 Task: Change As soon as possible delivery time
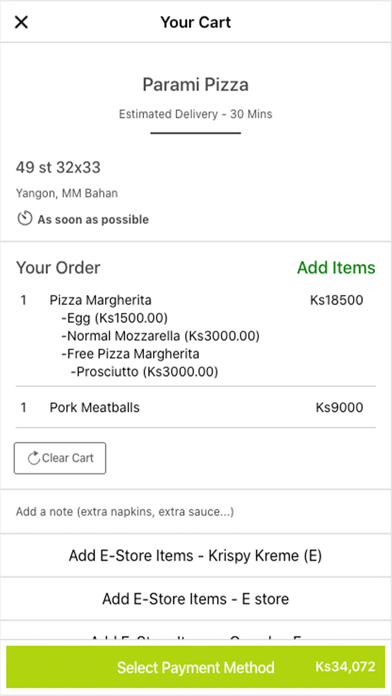coord(93,219)
